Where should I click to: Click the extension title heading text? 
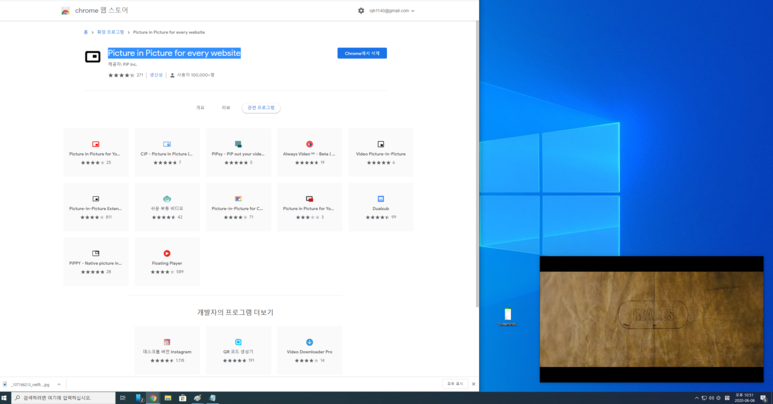point(174,53)
